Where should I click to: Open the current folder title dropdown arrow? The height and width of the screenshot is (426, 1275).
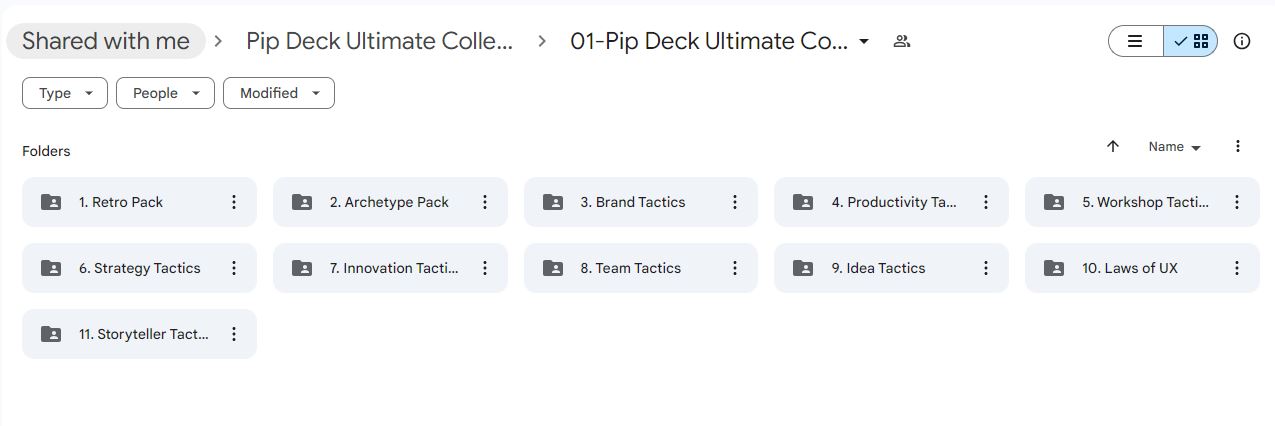click(864, 41)
